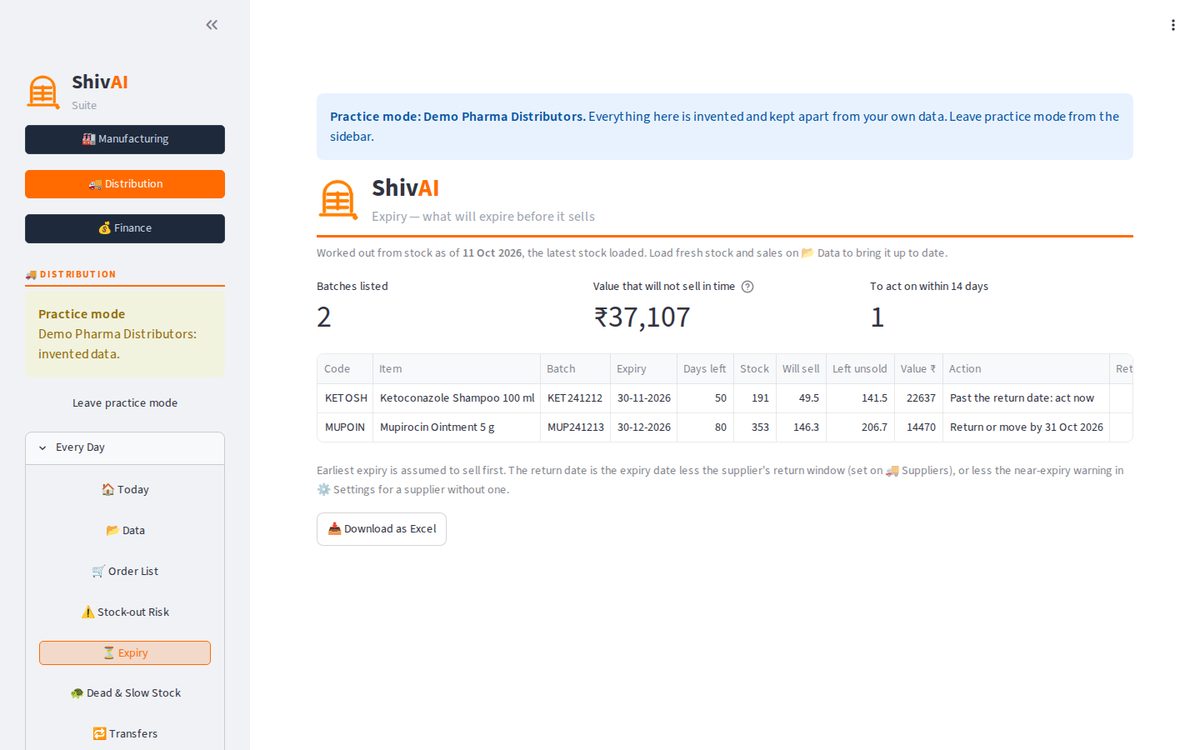
Task: Sort by the Expiry column header
Action: click(x=643, y=369)
